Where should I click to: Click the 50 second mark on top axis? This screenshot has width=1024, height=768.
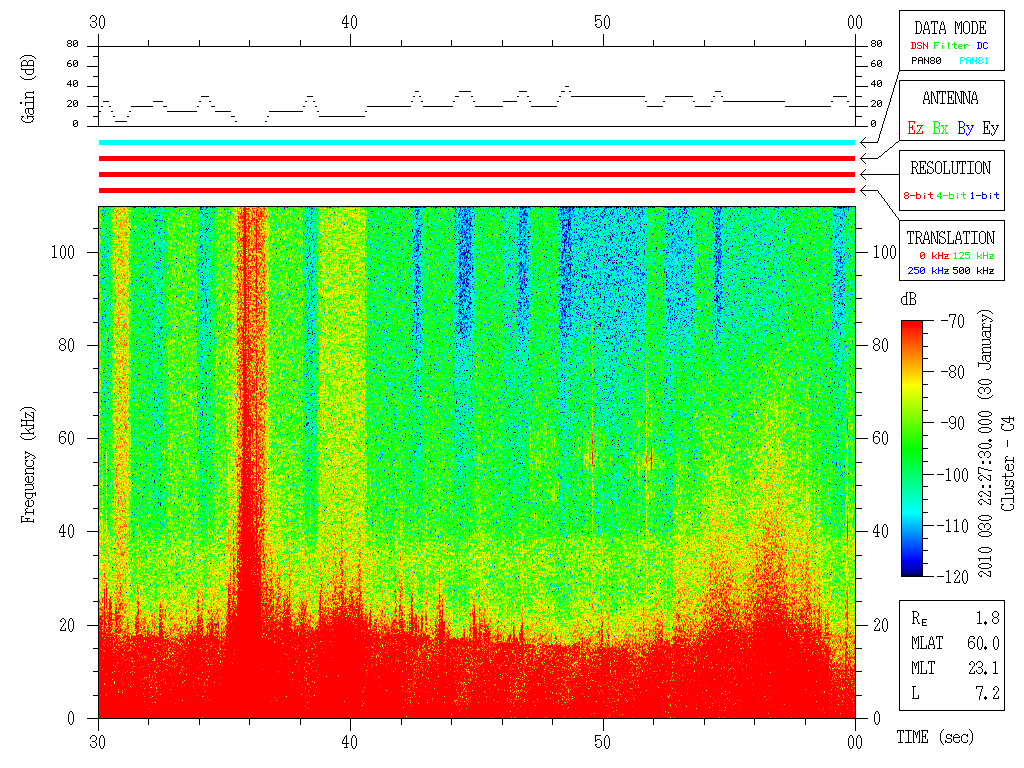click(602, 22)
